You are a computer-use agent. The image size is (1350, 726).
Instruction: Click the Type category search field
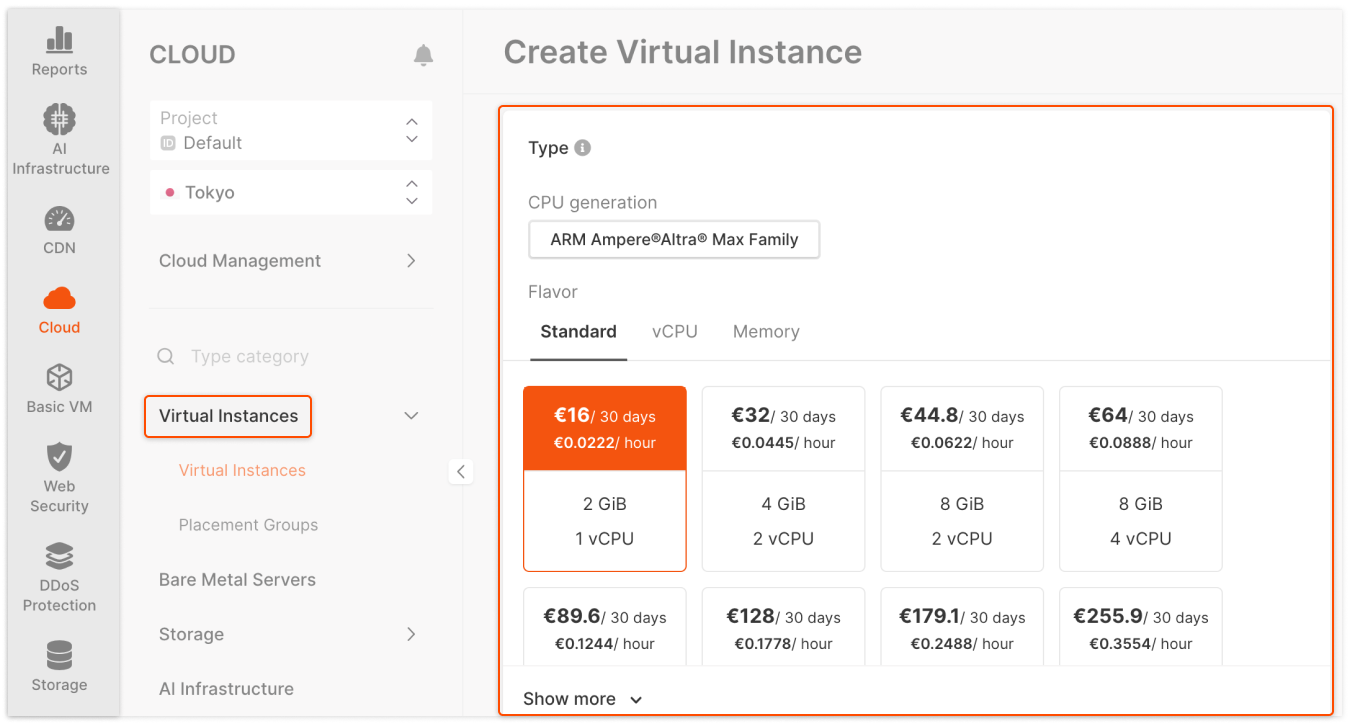point(291,357)
